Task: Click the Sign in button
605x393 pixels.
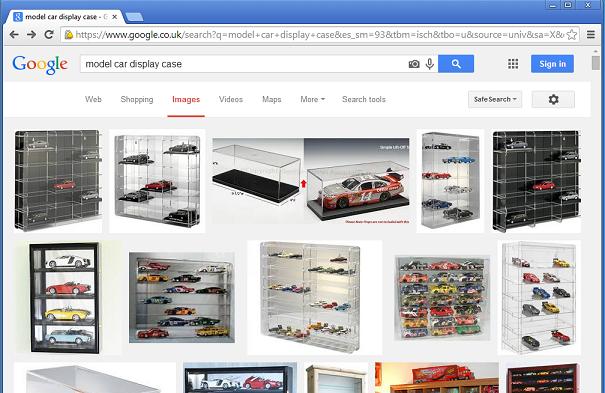Action: [x=553, y=64]
